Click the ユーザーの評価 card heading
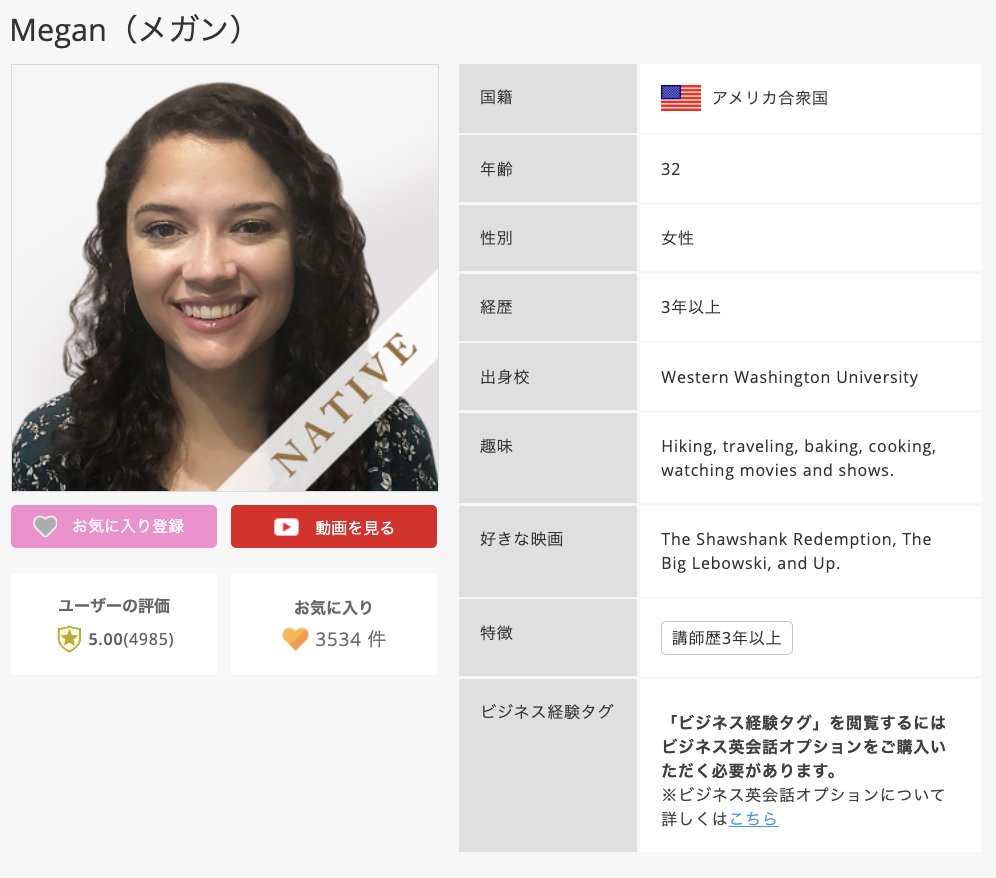Viewport: 996px width, 878px height. (x=114, y=605)
